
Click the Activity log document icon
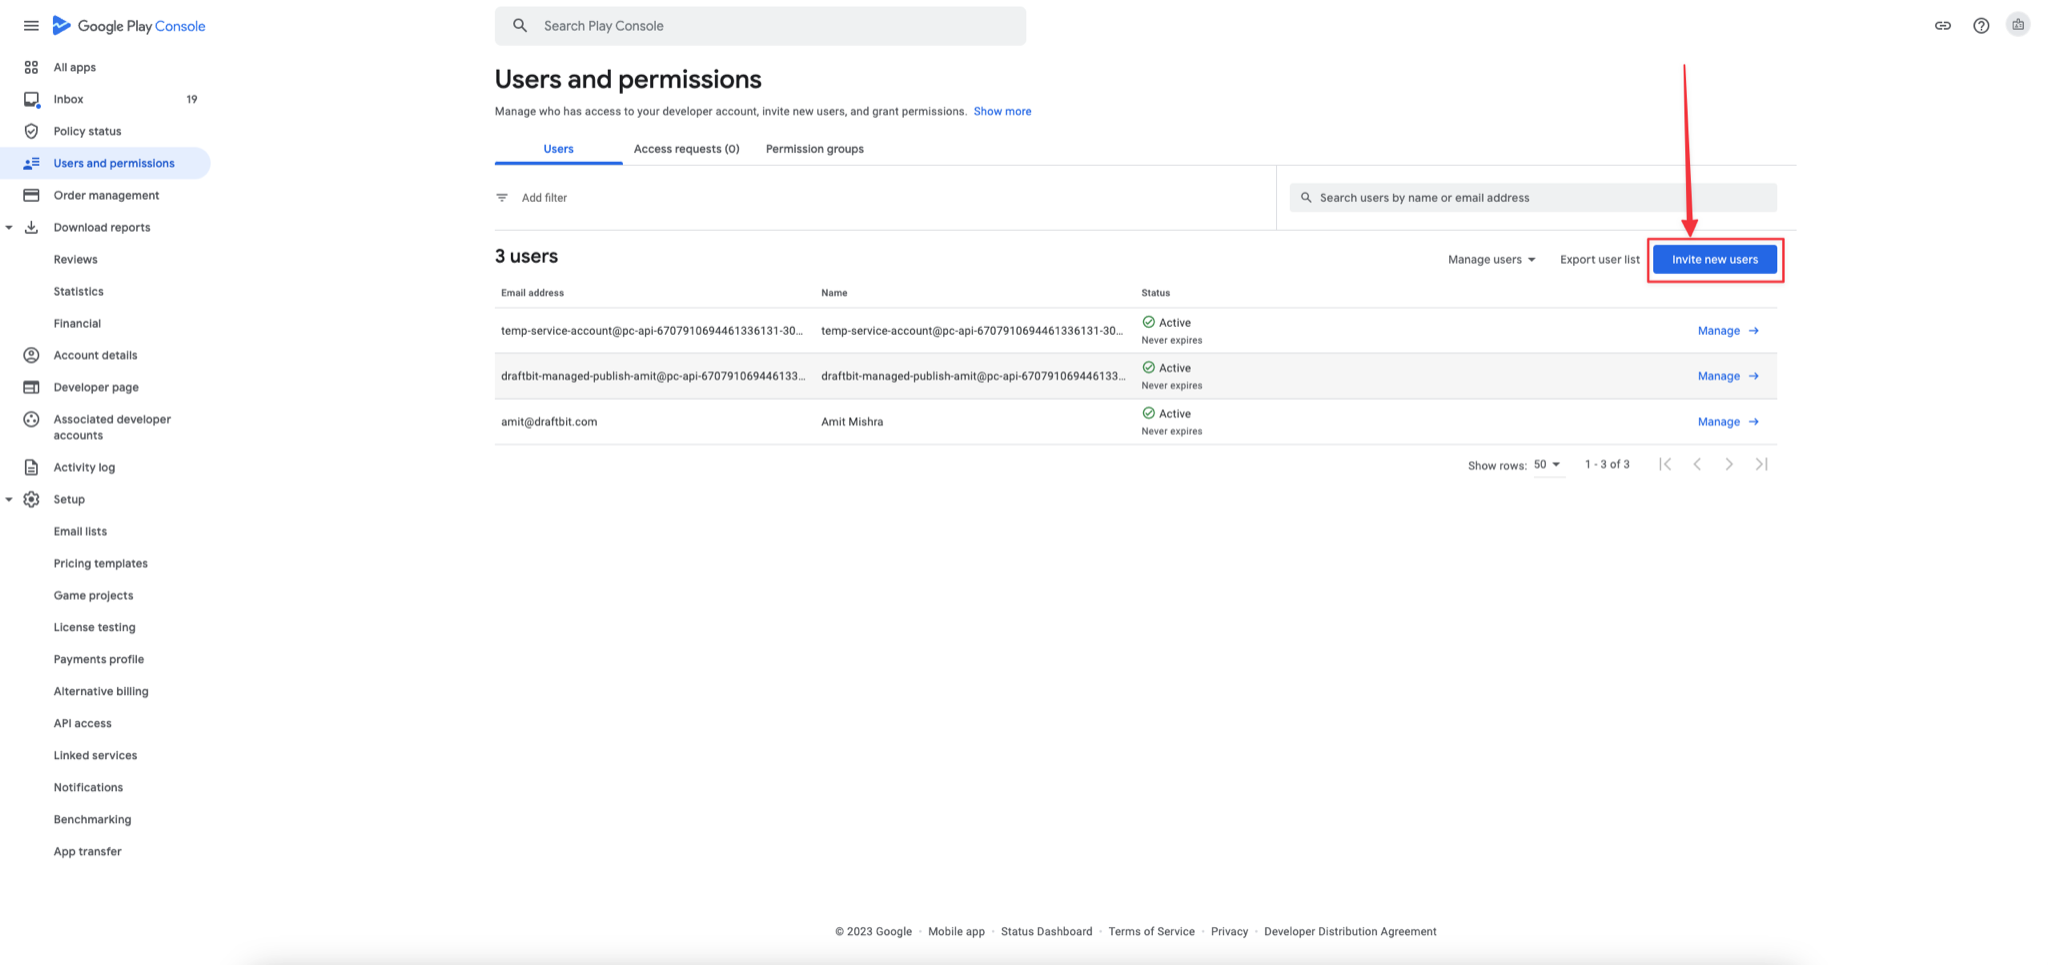pyautogui.click(x=31, y=467)
